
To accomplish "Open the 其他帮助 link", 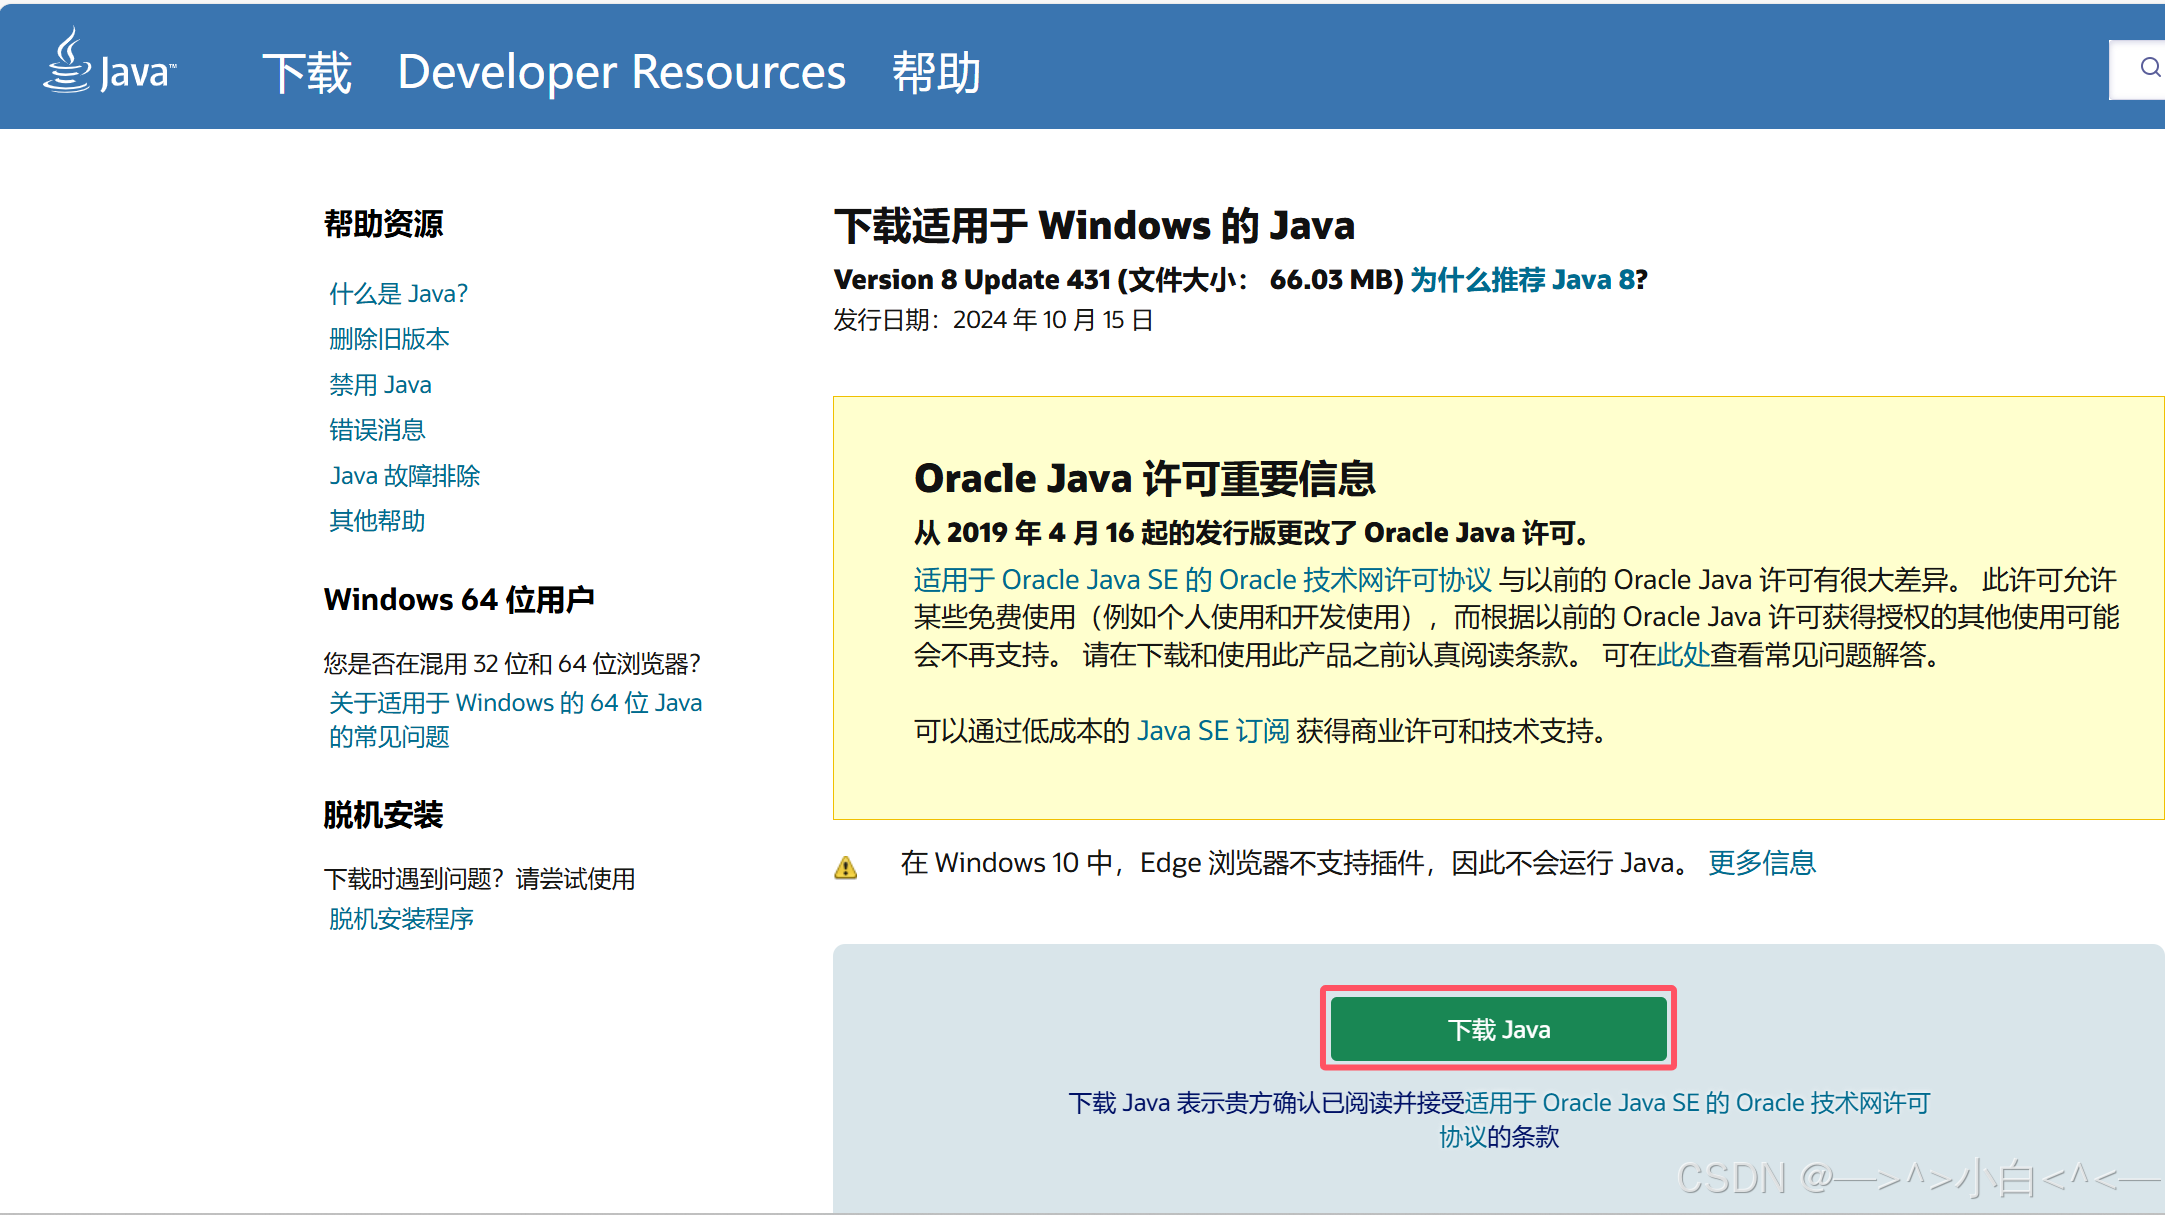I will point(377,521).
